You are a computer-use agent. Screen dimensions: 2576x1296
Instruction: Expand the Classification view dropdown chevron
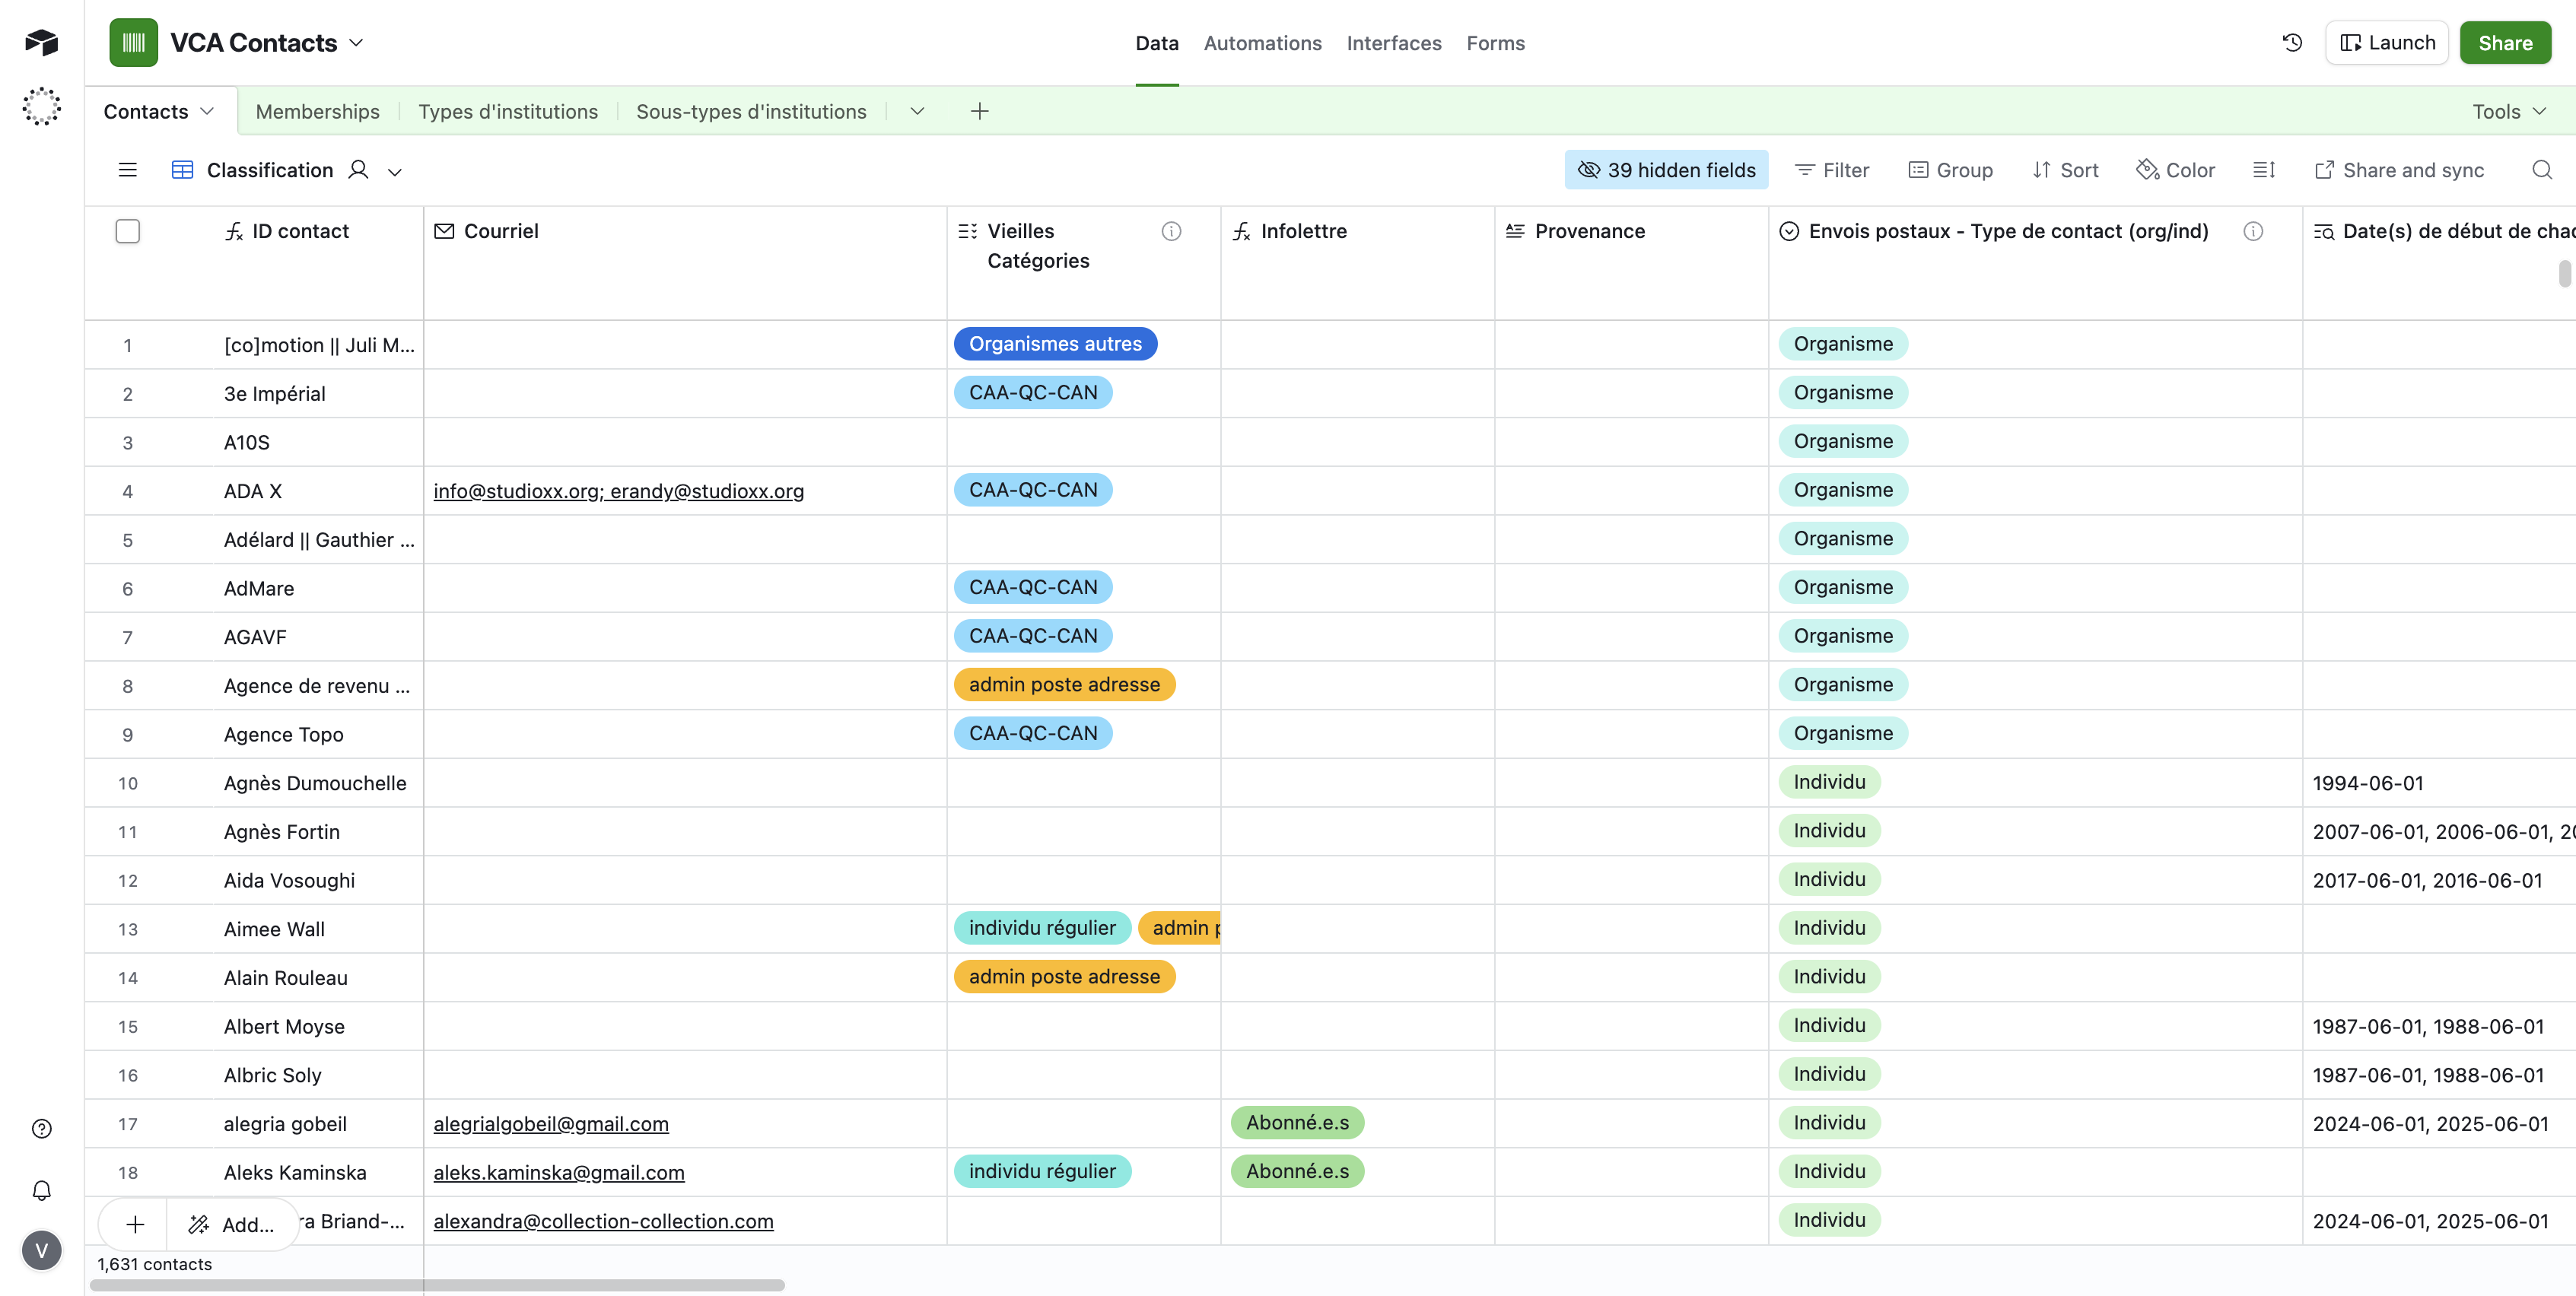(395, 172)
